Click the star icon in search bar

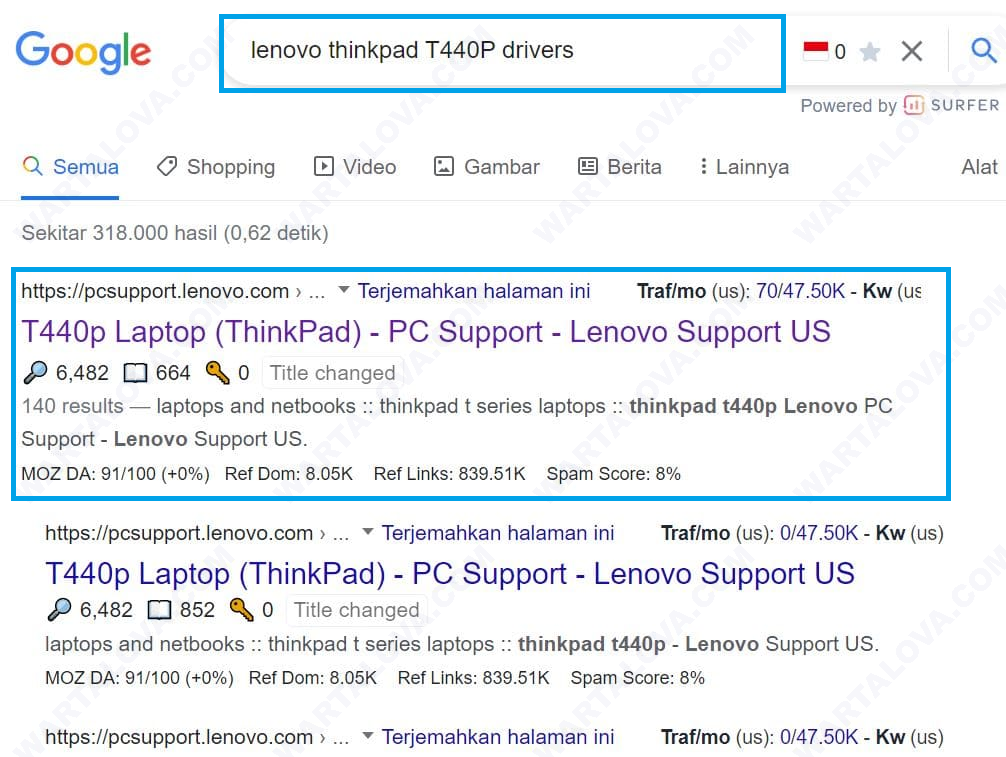[x=870, y=52]
